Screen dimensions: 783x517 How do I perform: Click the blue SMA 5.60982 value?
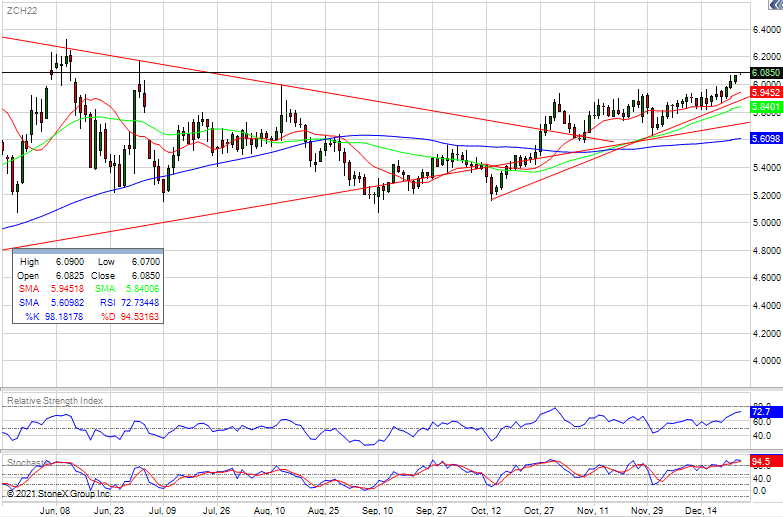(67, 303)
